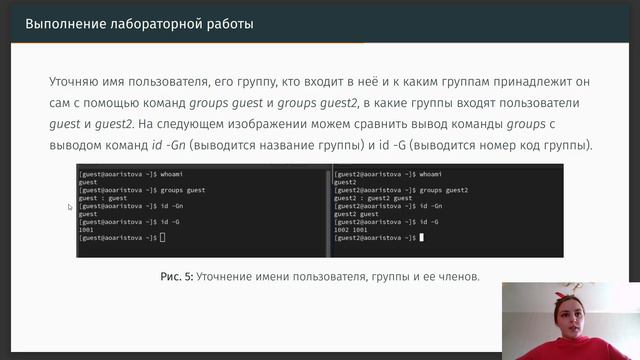Click the "whoami" command in the guest2 terminal
The width and height of the screenshot is (640, 360).
click(x=431, y=174)
